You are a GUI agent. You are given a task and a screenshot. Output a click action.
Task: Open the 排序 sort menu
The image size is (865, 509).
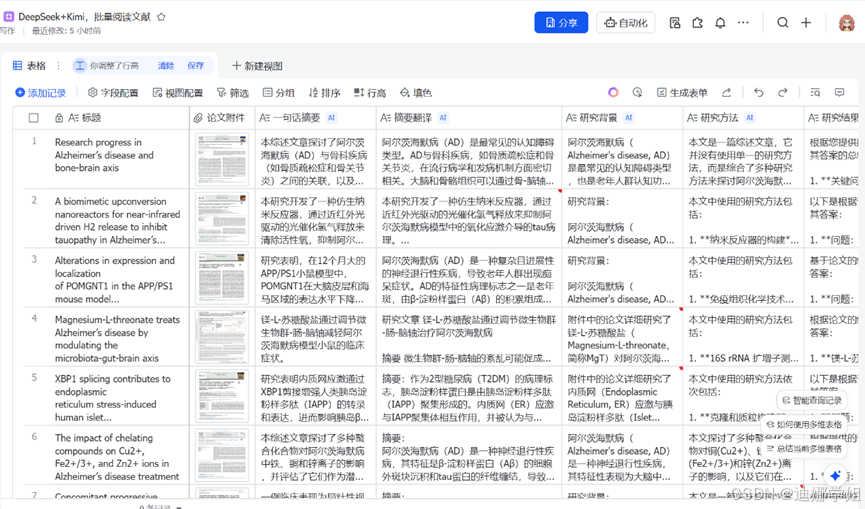tap(324, 93)
